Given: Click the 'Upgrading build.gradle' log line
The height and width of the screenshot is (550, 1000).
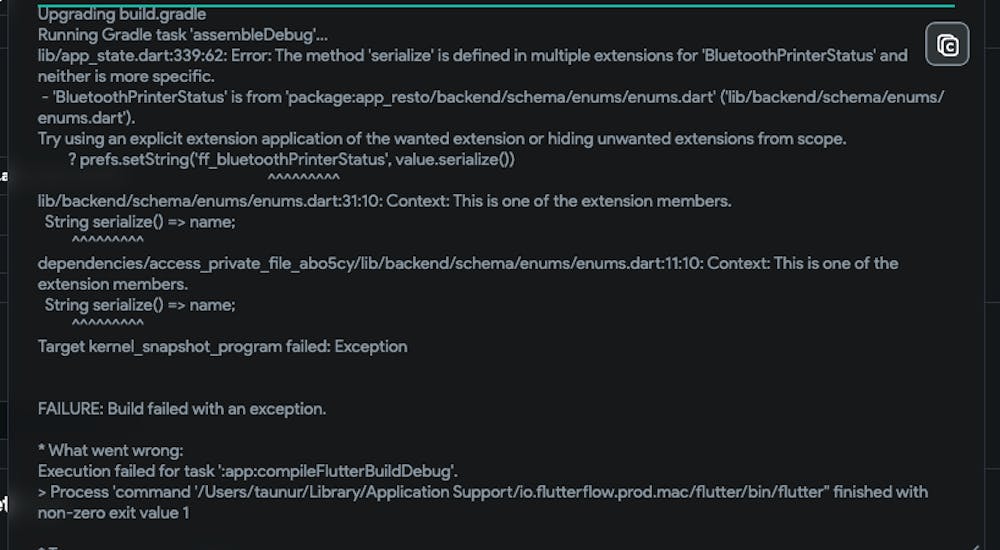Looking at the screenshot, I should pyautogui.click(x=122, y=15).
